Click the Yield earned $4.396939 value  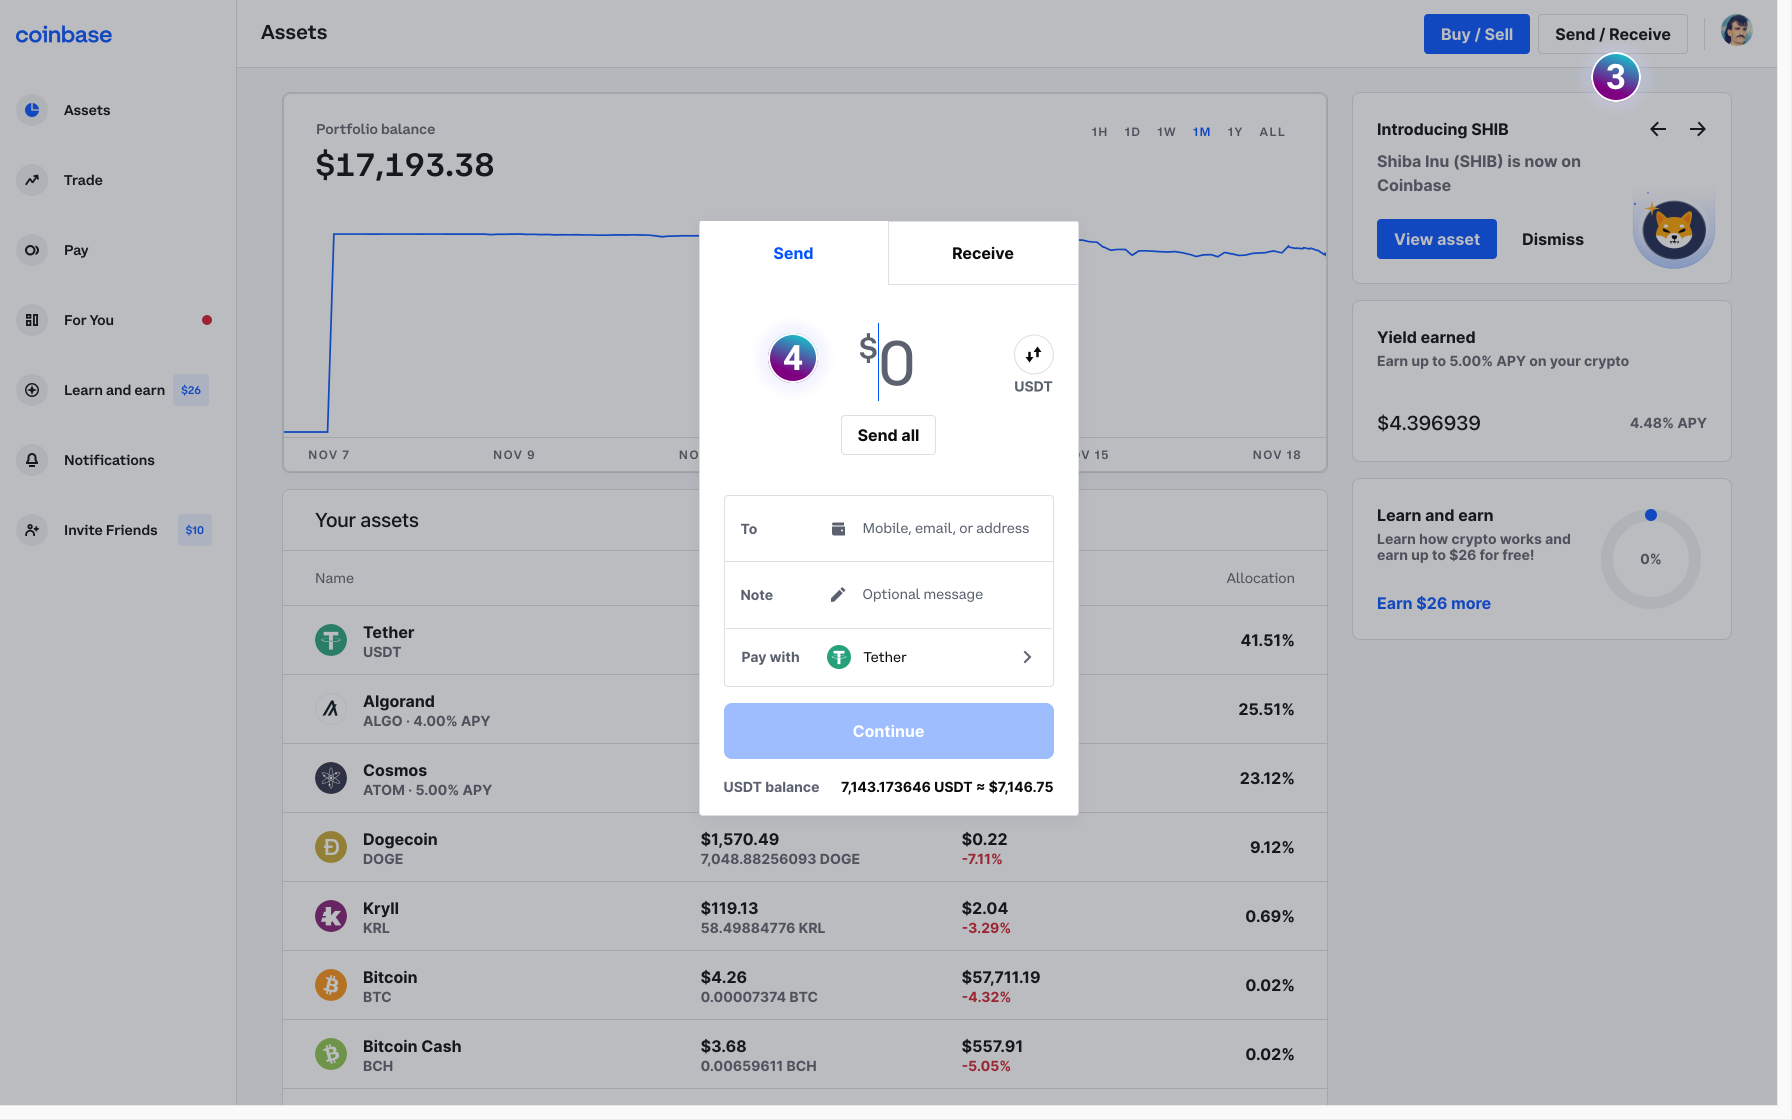(1428, 423)
